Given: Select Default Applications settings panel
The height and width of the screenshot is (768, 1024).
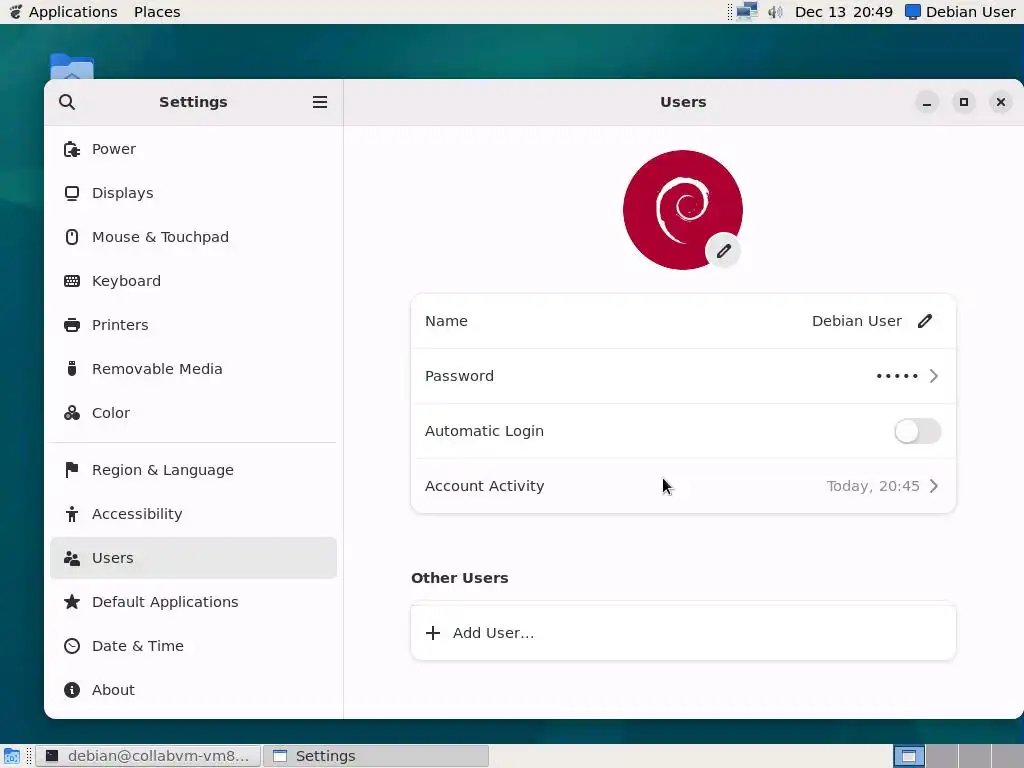Looking at the screenshot, I should (193, 601).
